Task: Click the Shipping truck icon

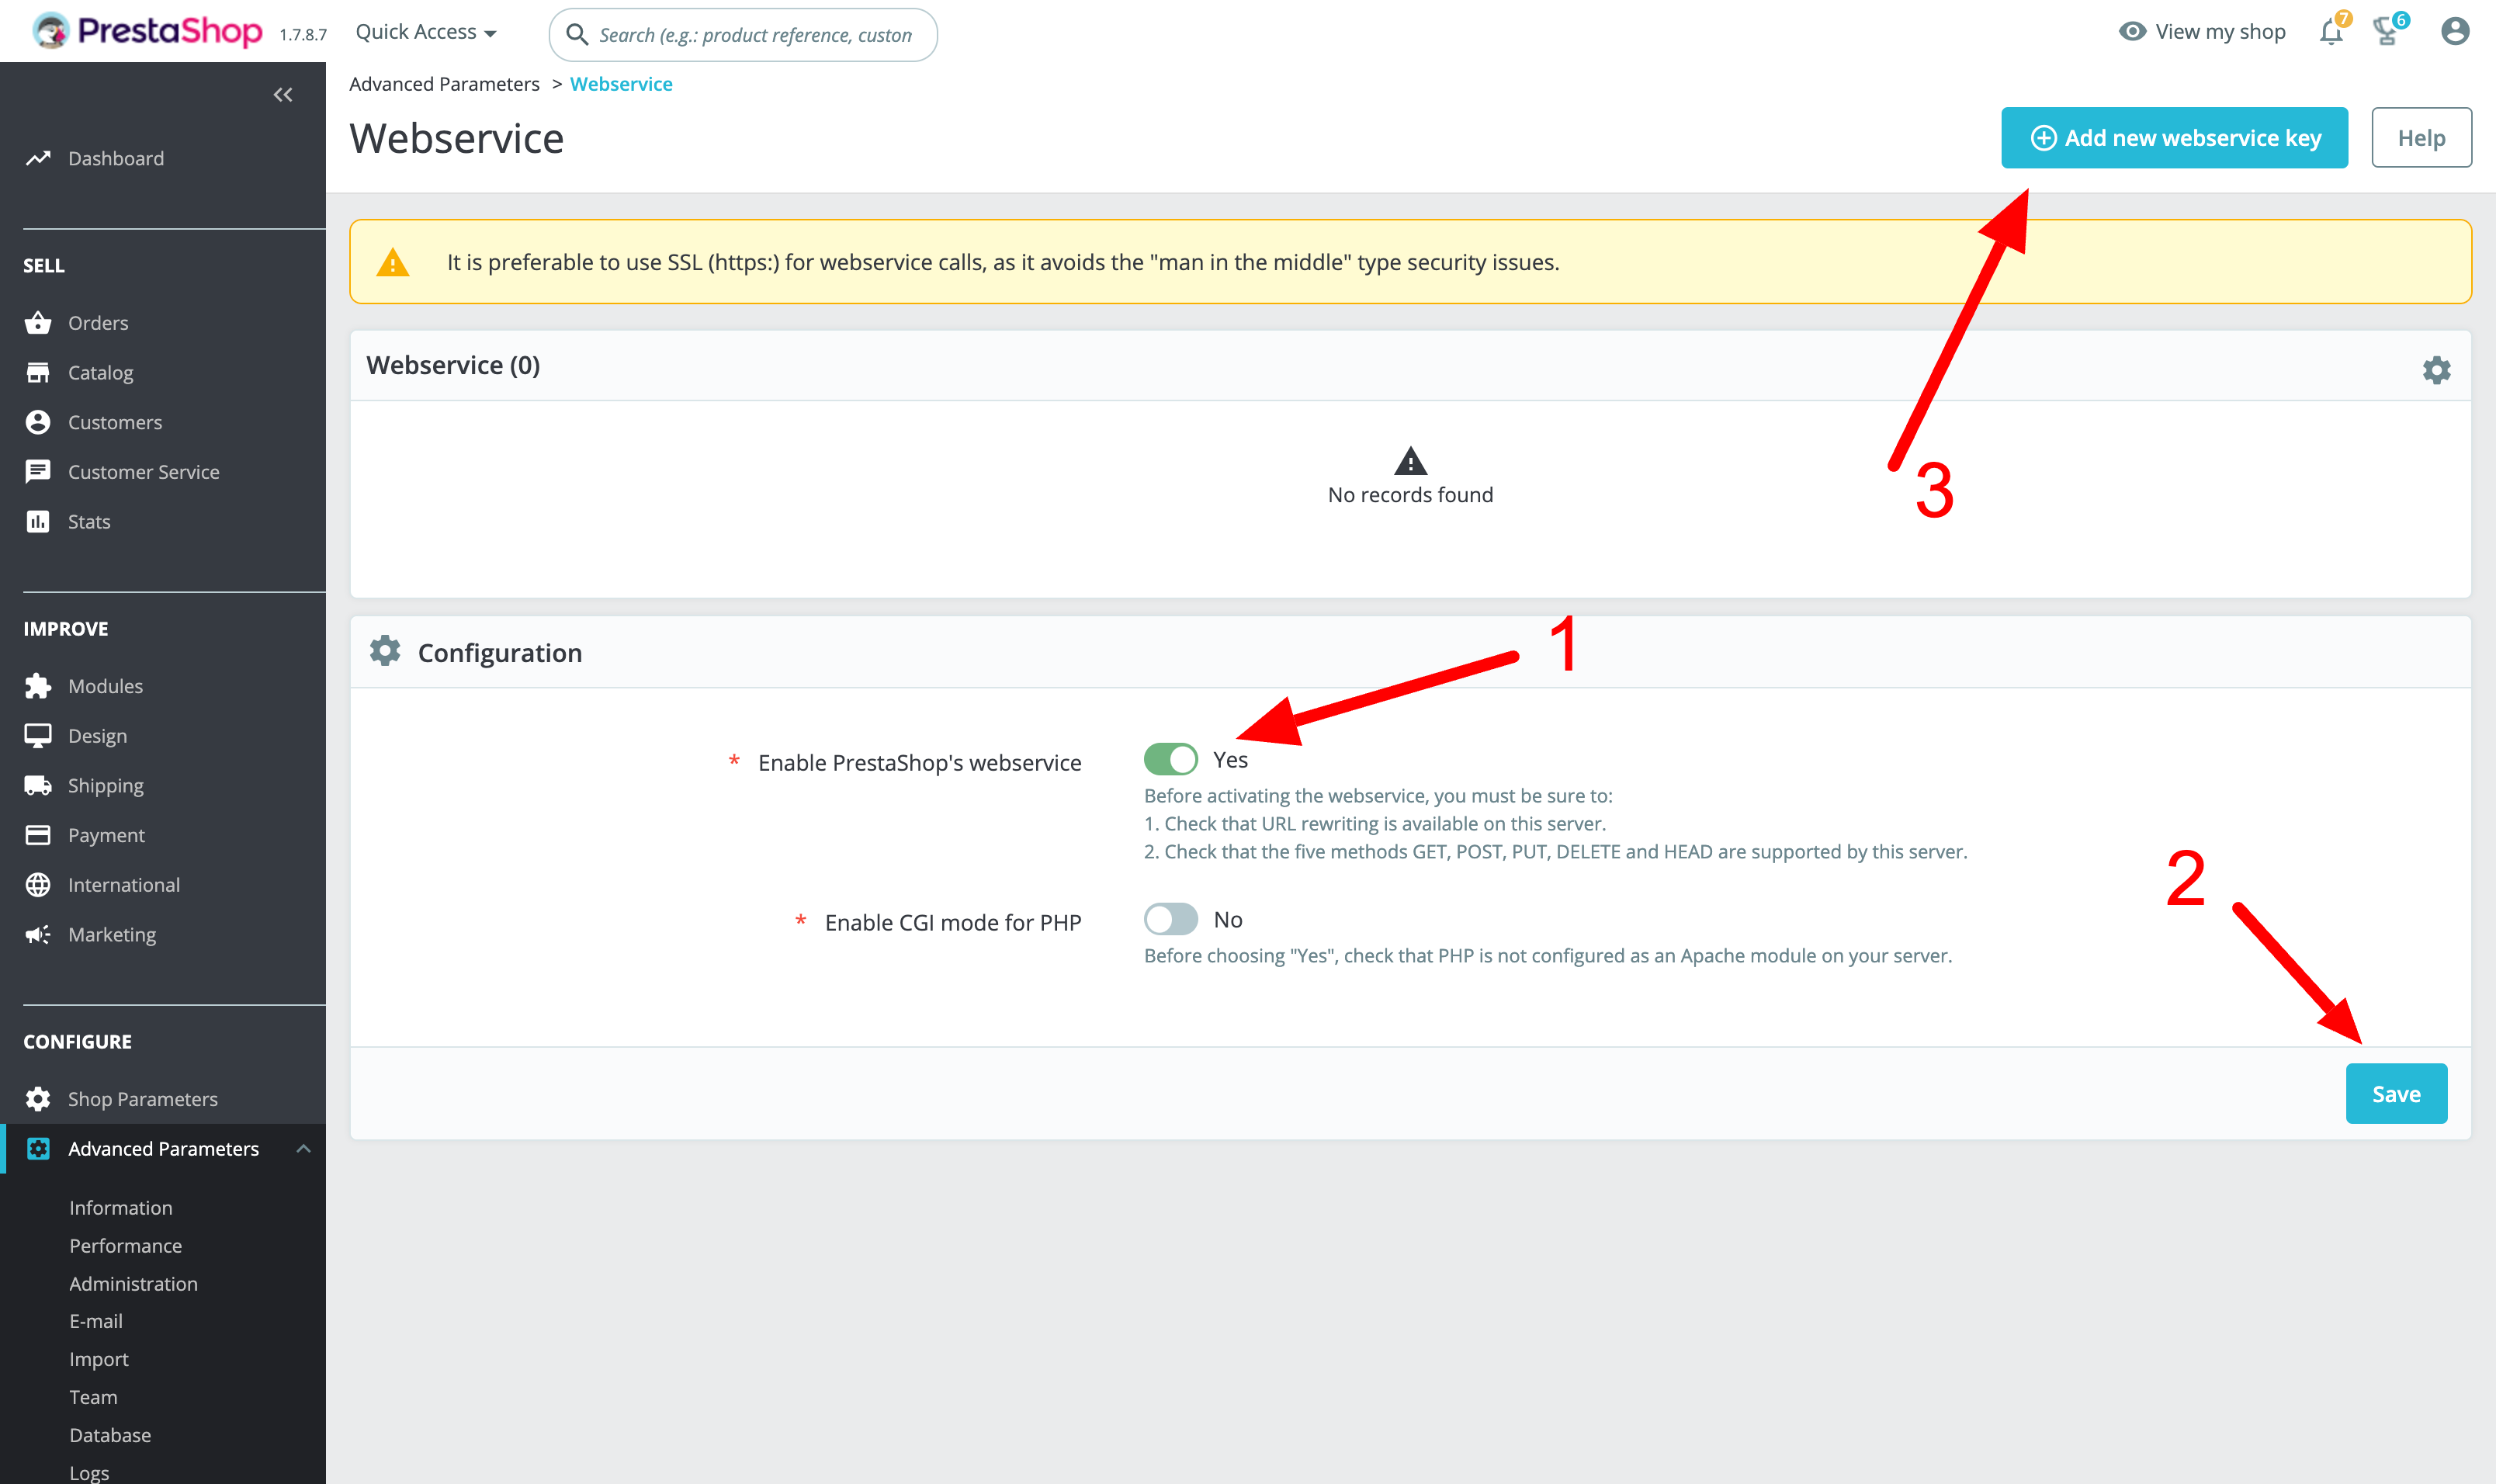Action: click(38, 786)
